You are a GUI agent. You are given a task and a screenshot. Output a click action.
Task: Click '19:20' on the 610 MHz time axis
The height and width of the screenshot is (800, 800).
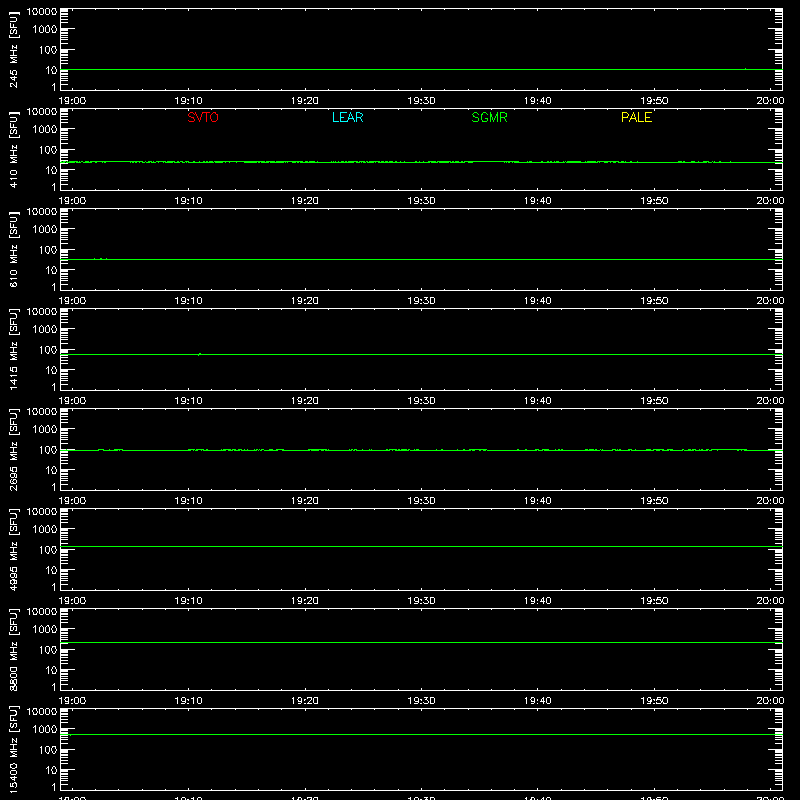click(x=305, y=301)
